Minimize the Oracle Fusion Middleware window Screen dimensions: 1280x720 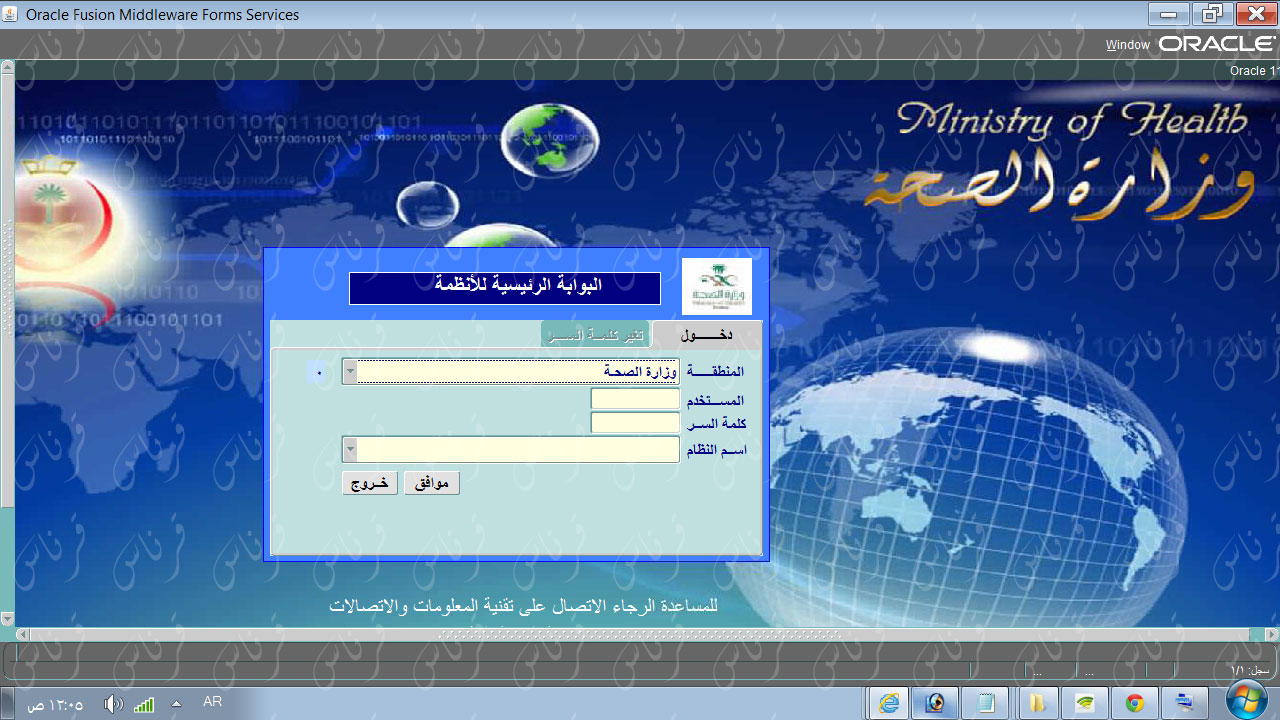1169,14
